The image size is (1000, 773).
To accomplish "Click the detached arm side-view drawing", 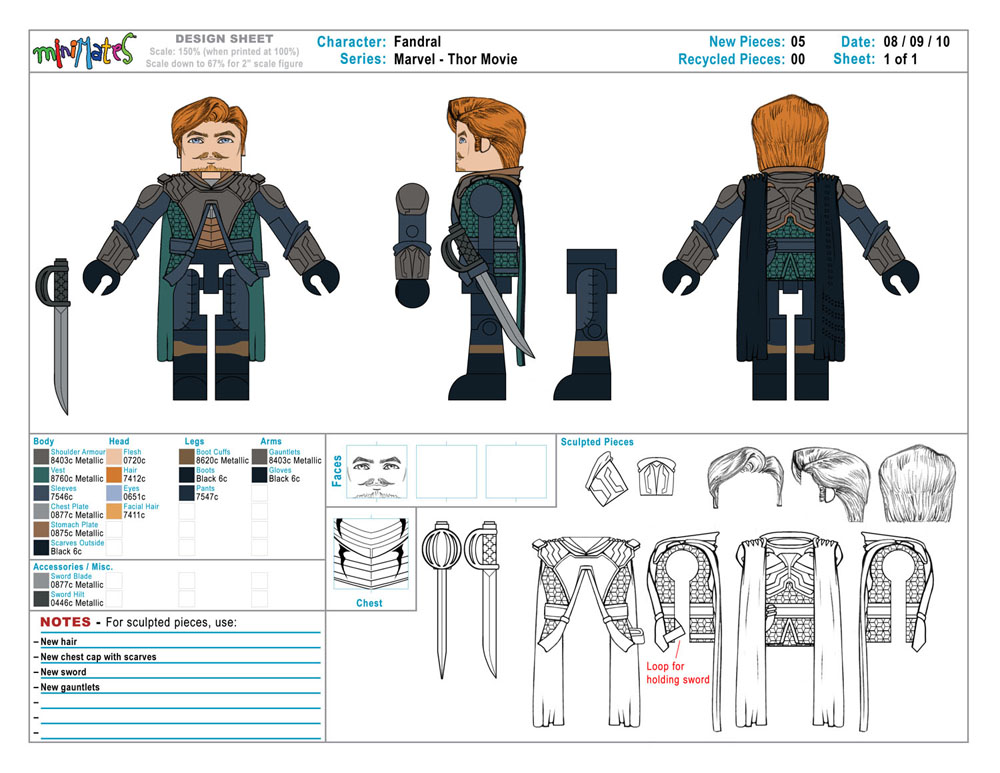I will [412, 246].
